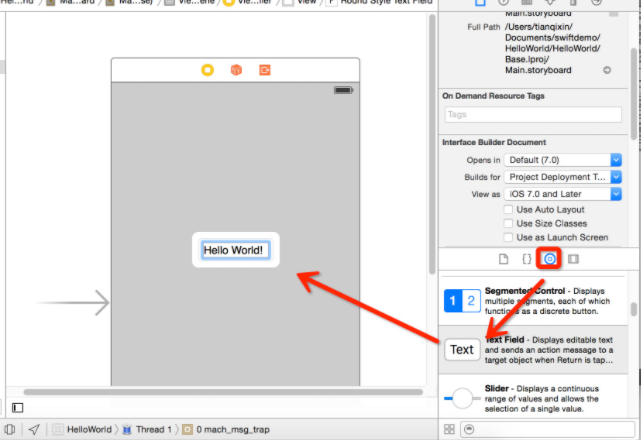Show the Object library tab
641x440 pixels.
pos(550,259)
